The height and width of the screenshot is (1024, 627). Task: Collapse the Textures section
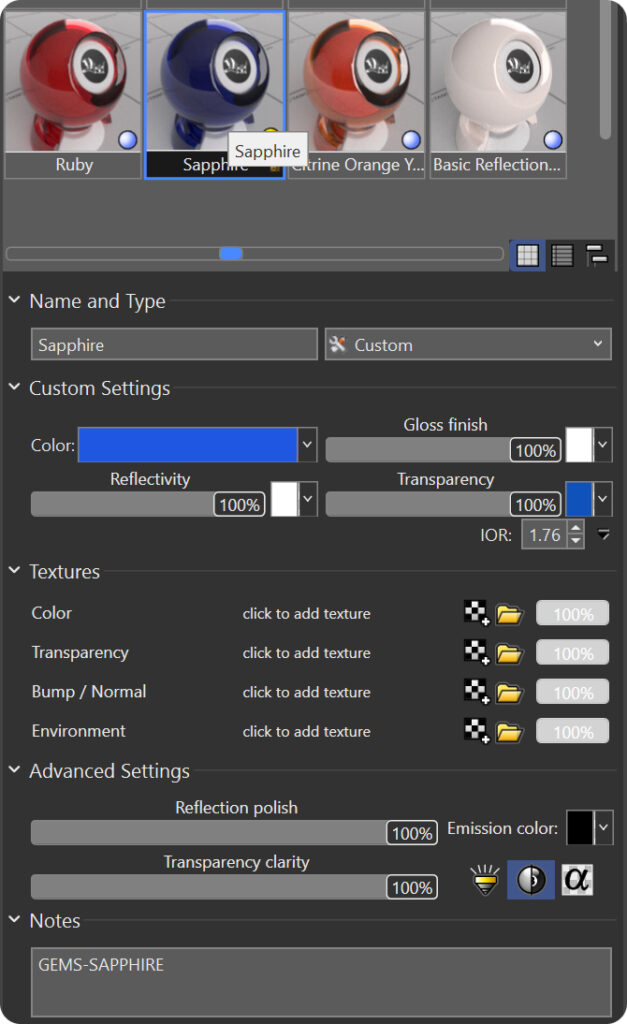pyautogui.click(x=15, y=571)
